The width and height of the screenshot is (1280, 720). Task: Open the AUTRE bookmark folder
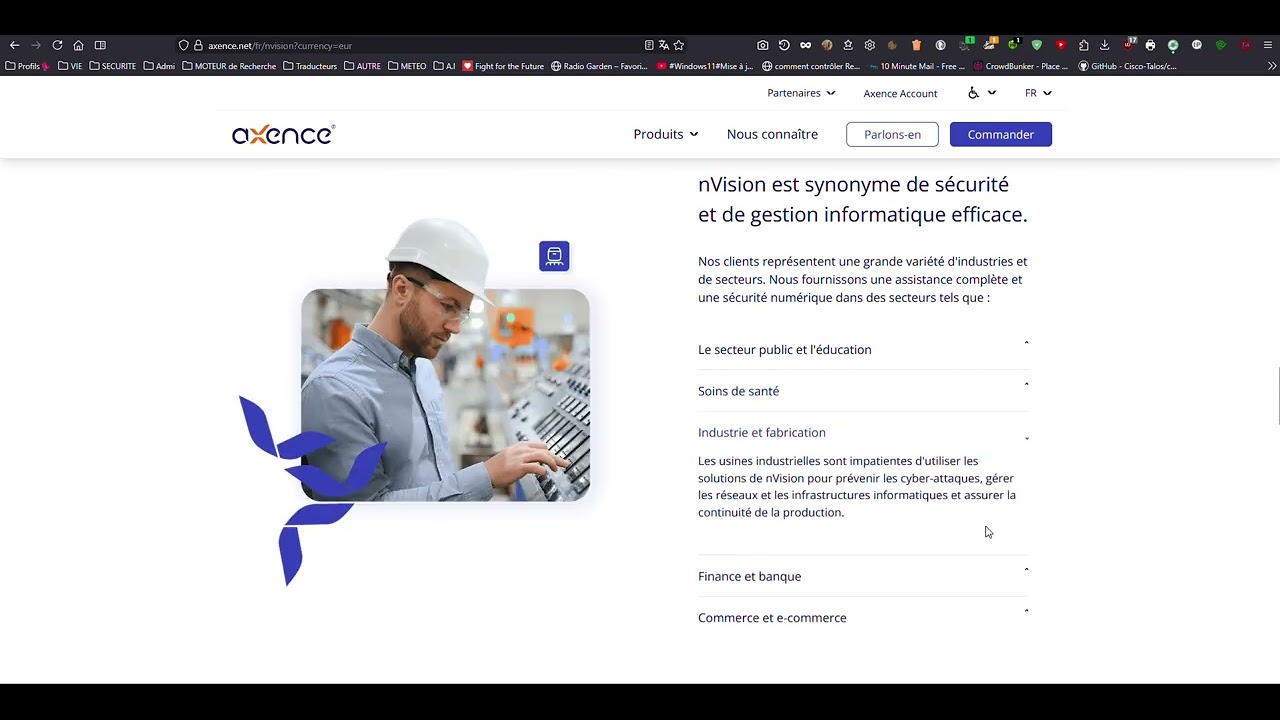pos(362,66)
